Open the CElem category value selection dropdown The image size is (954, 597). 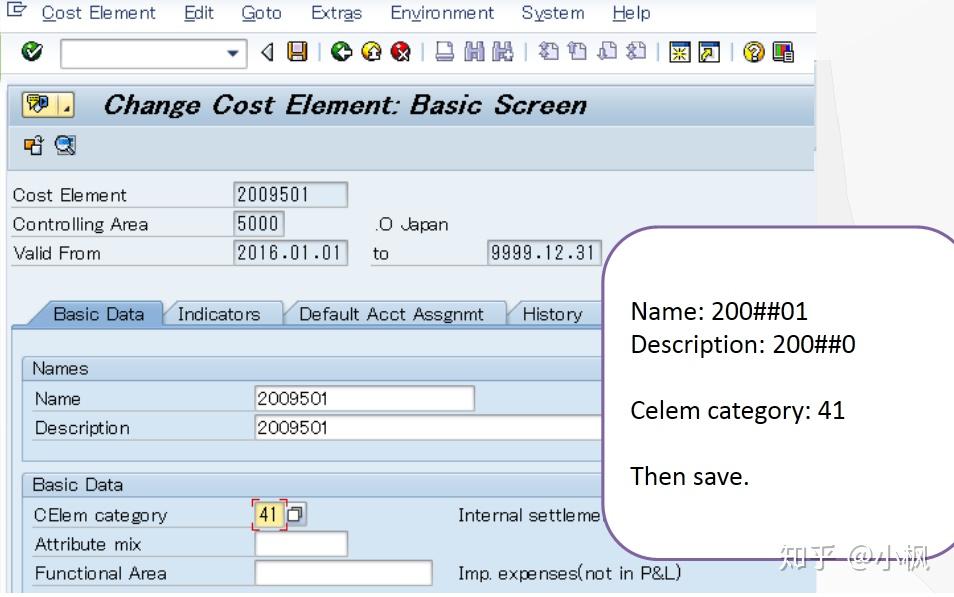[295, 512]
